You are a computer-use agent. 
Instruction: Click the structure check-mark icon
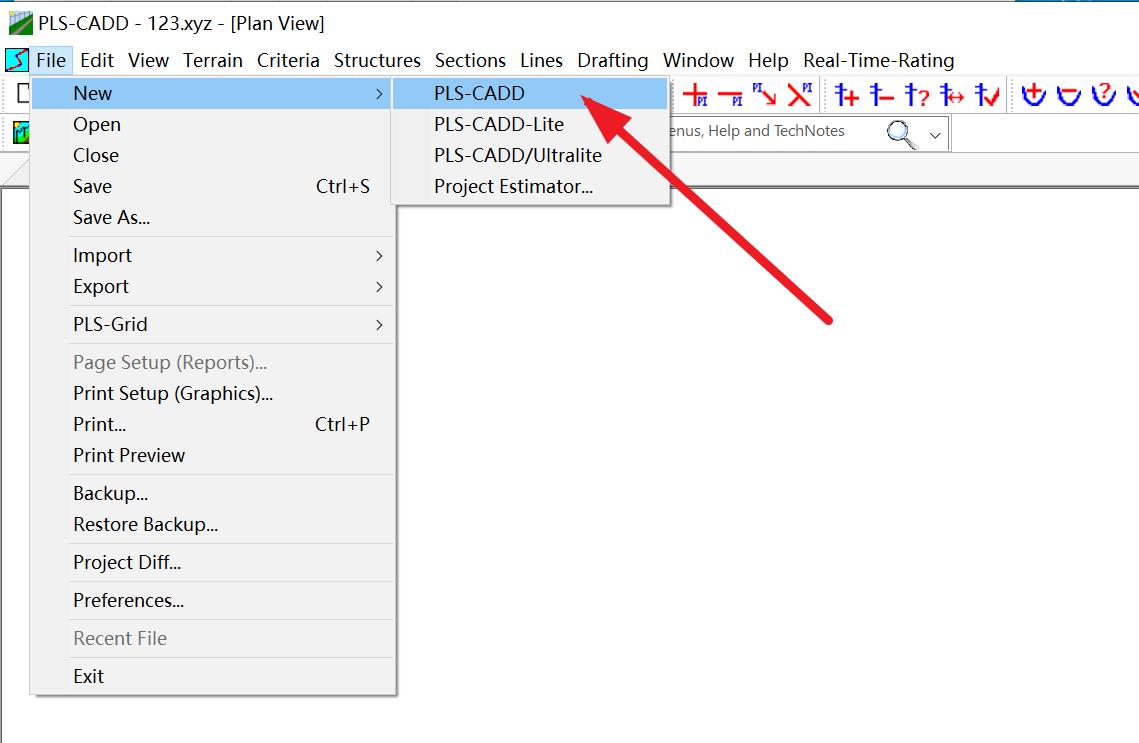tap(986, 94)
